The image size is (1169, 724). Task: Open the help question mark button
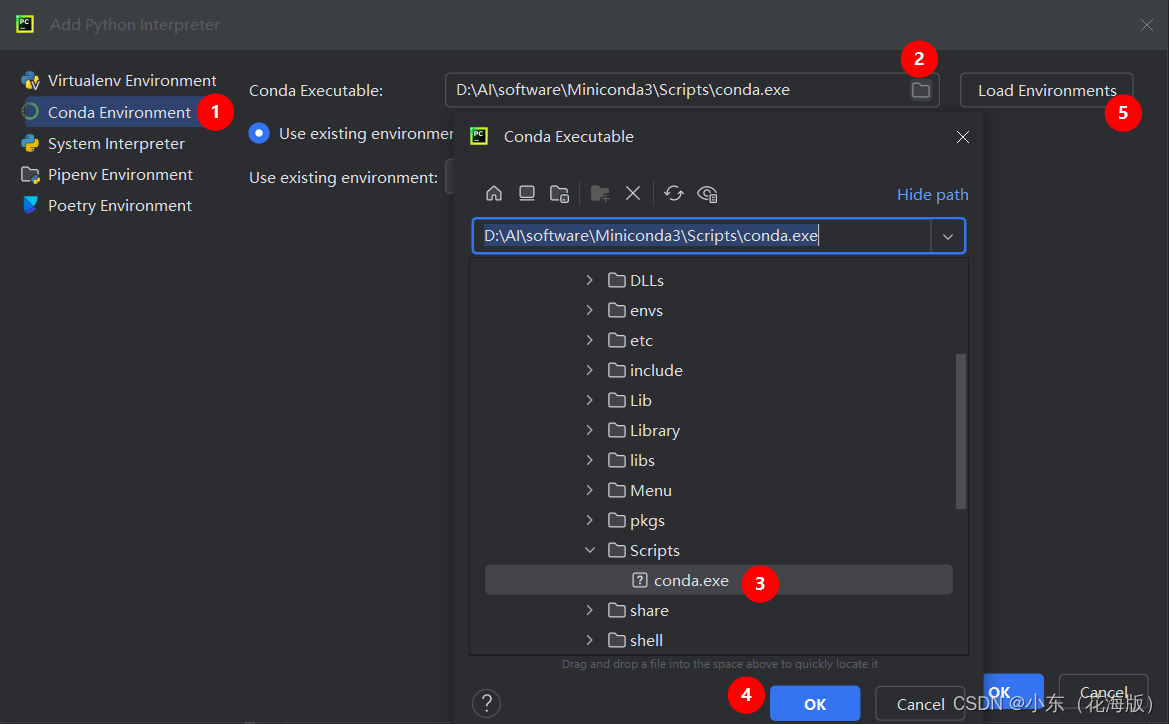tap(486, 703)
